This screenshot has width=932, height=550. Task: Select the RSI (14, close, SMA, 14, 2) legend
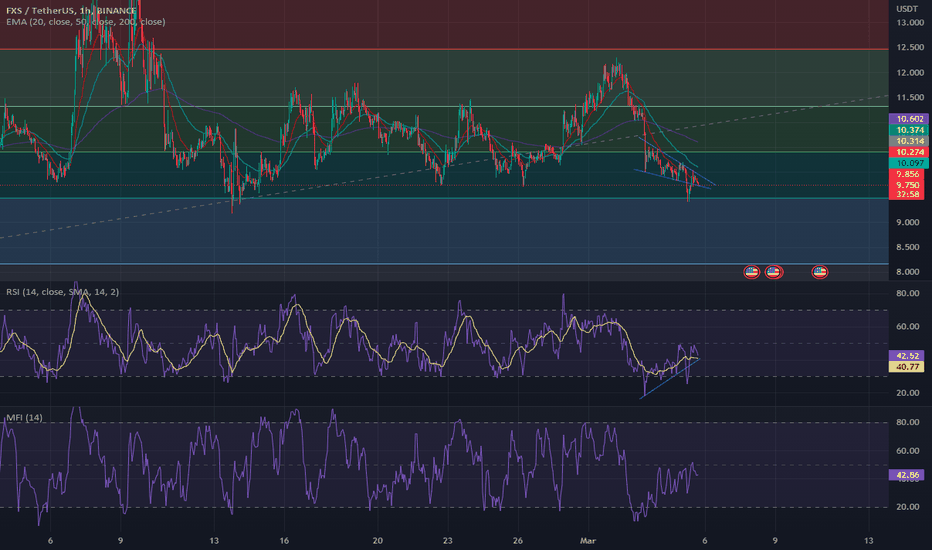62,292
